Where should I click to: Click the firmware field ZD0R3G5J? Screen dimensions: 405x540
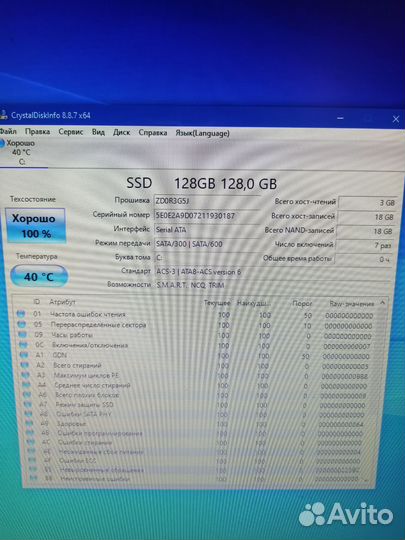point(207,201)
